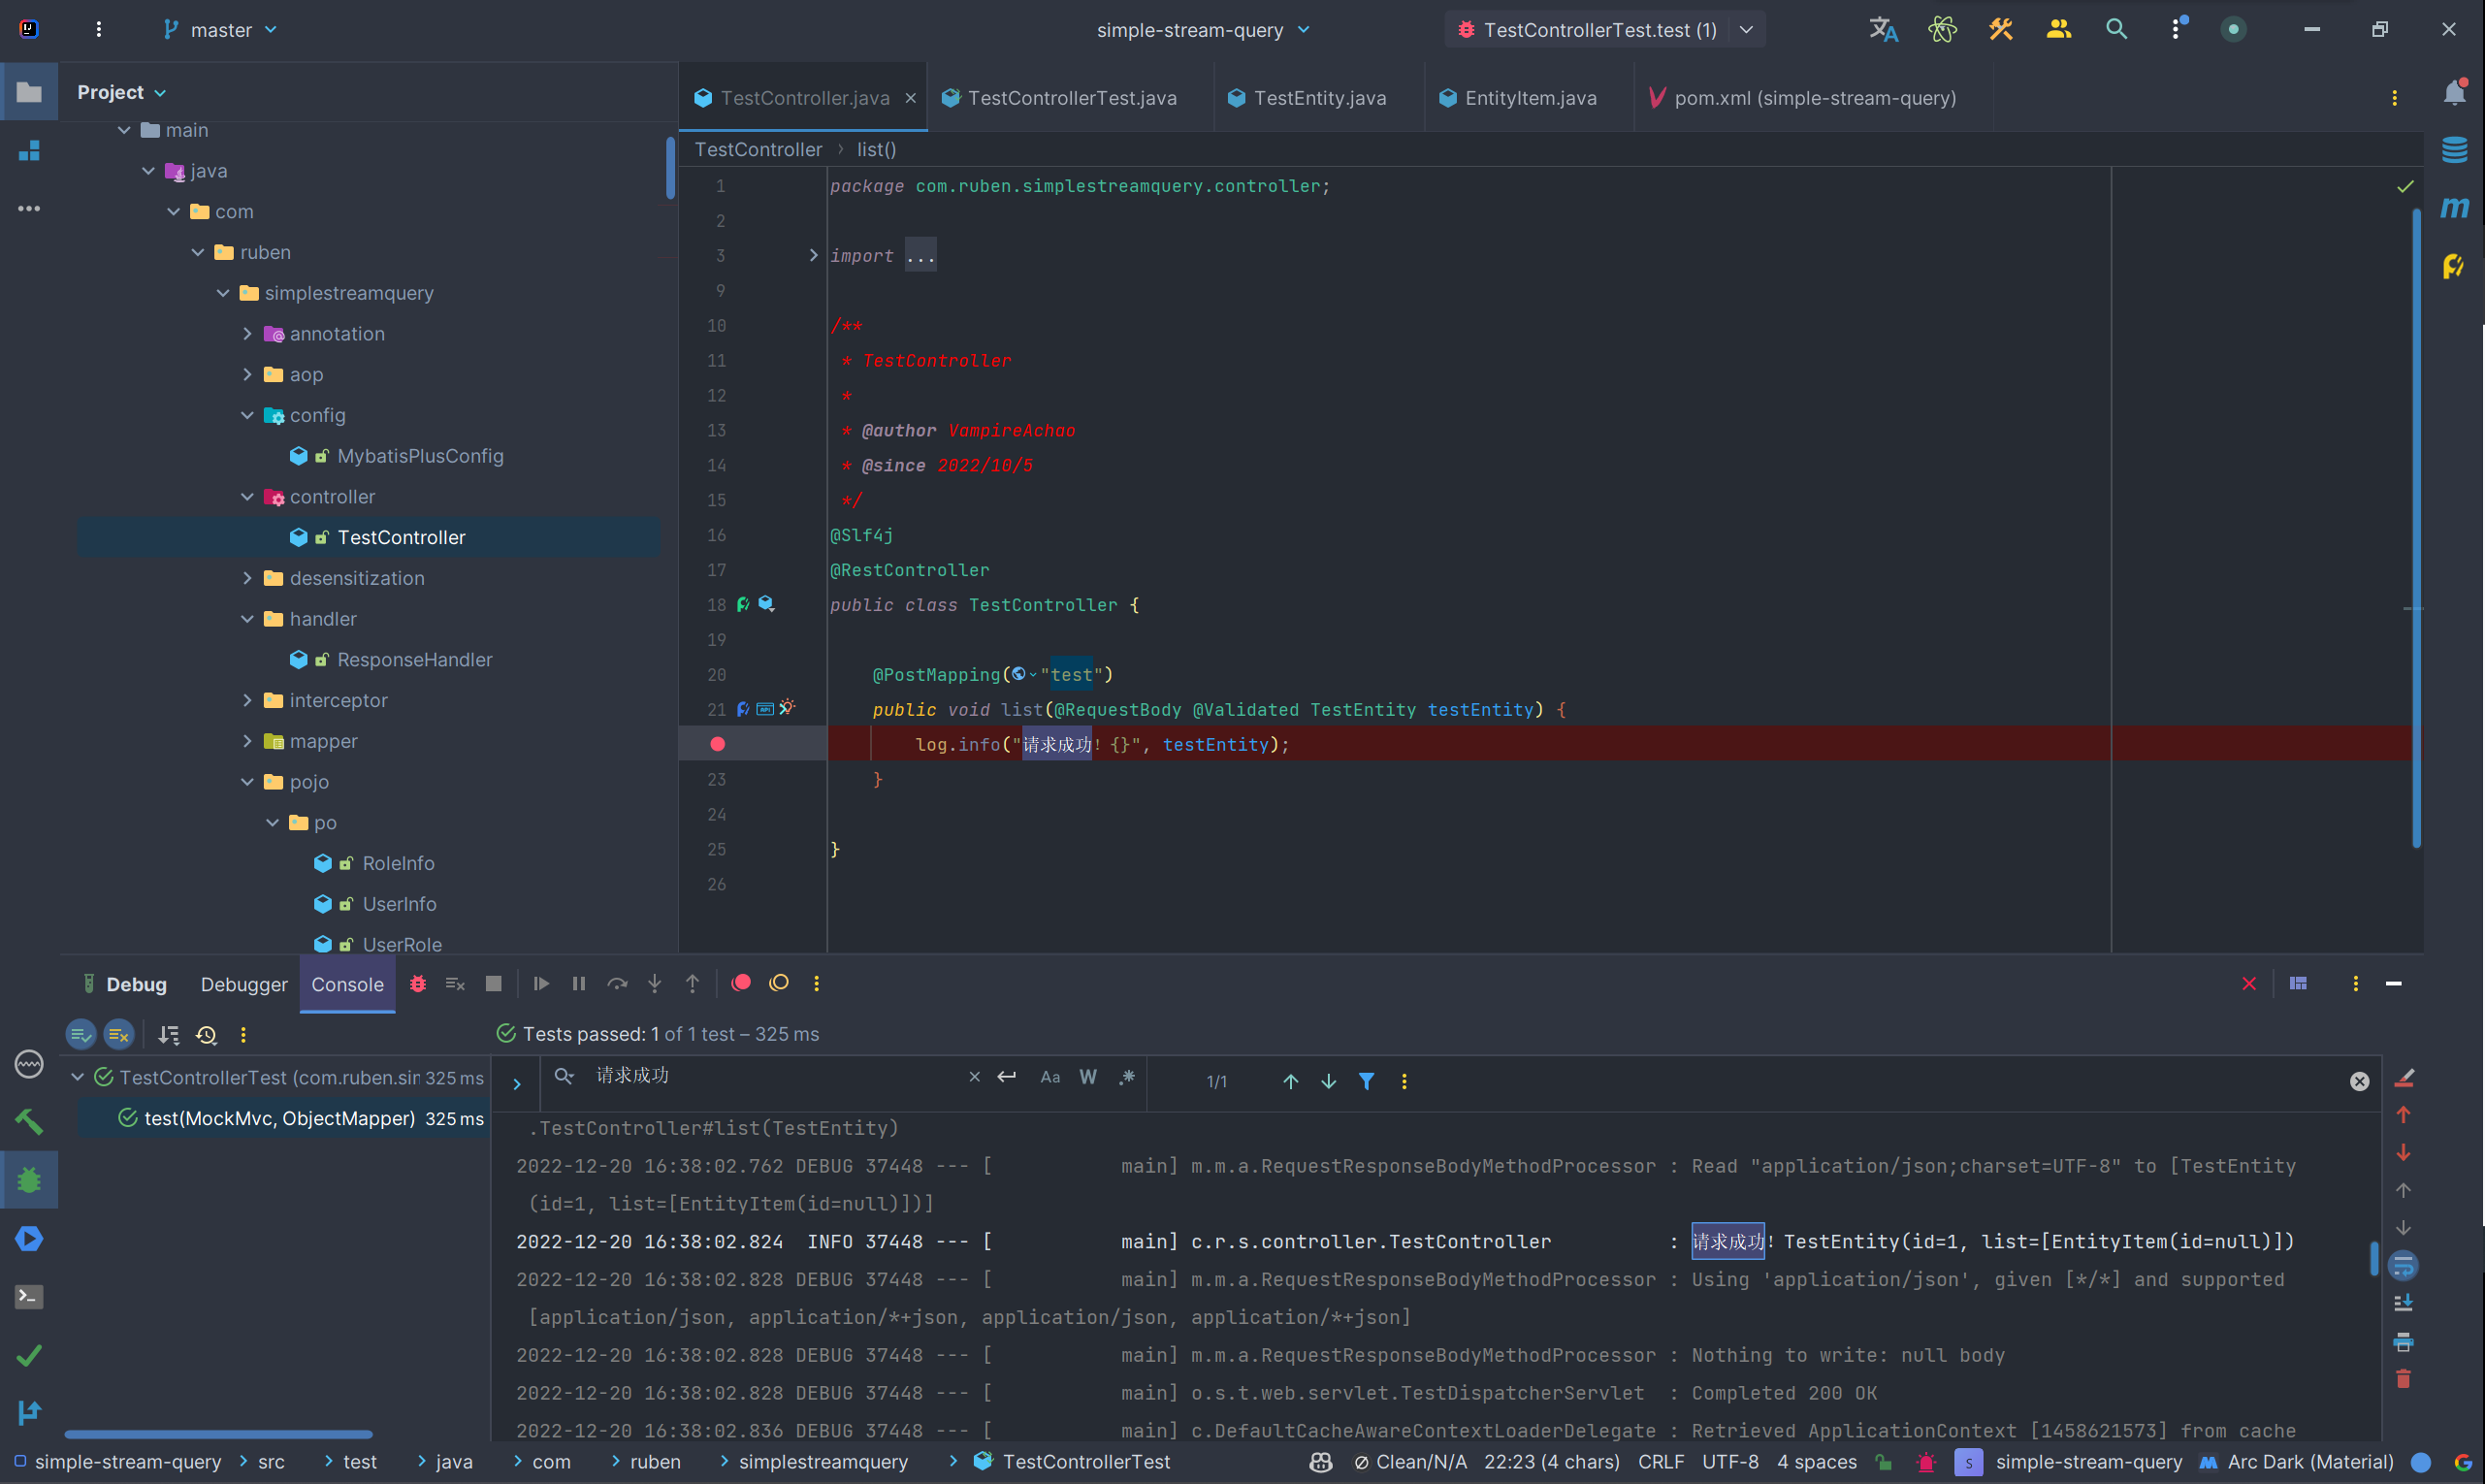Open the Maven tool window icon
Image resolution: width=2485 pixels, height=1484 pixels.
pyautogui.click(x=2454, y=208)
